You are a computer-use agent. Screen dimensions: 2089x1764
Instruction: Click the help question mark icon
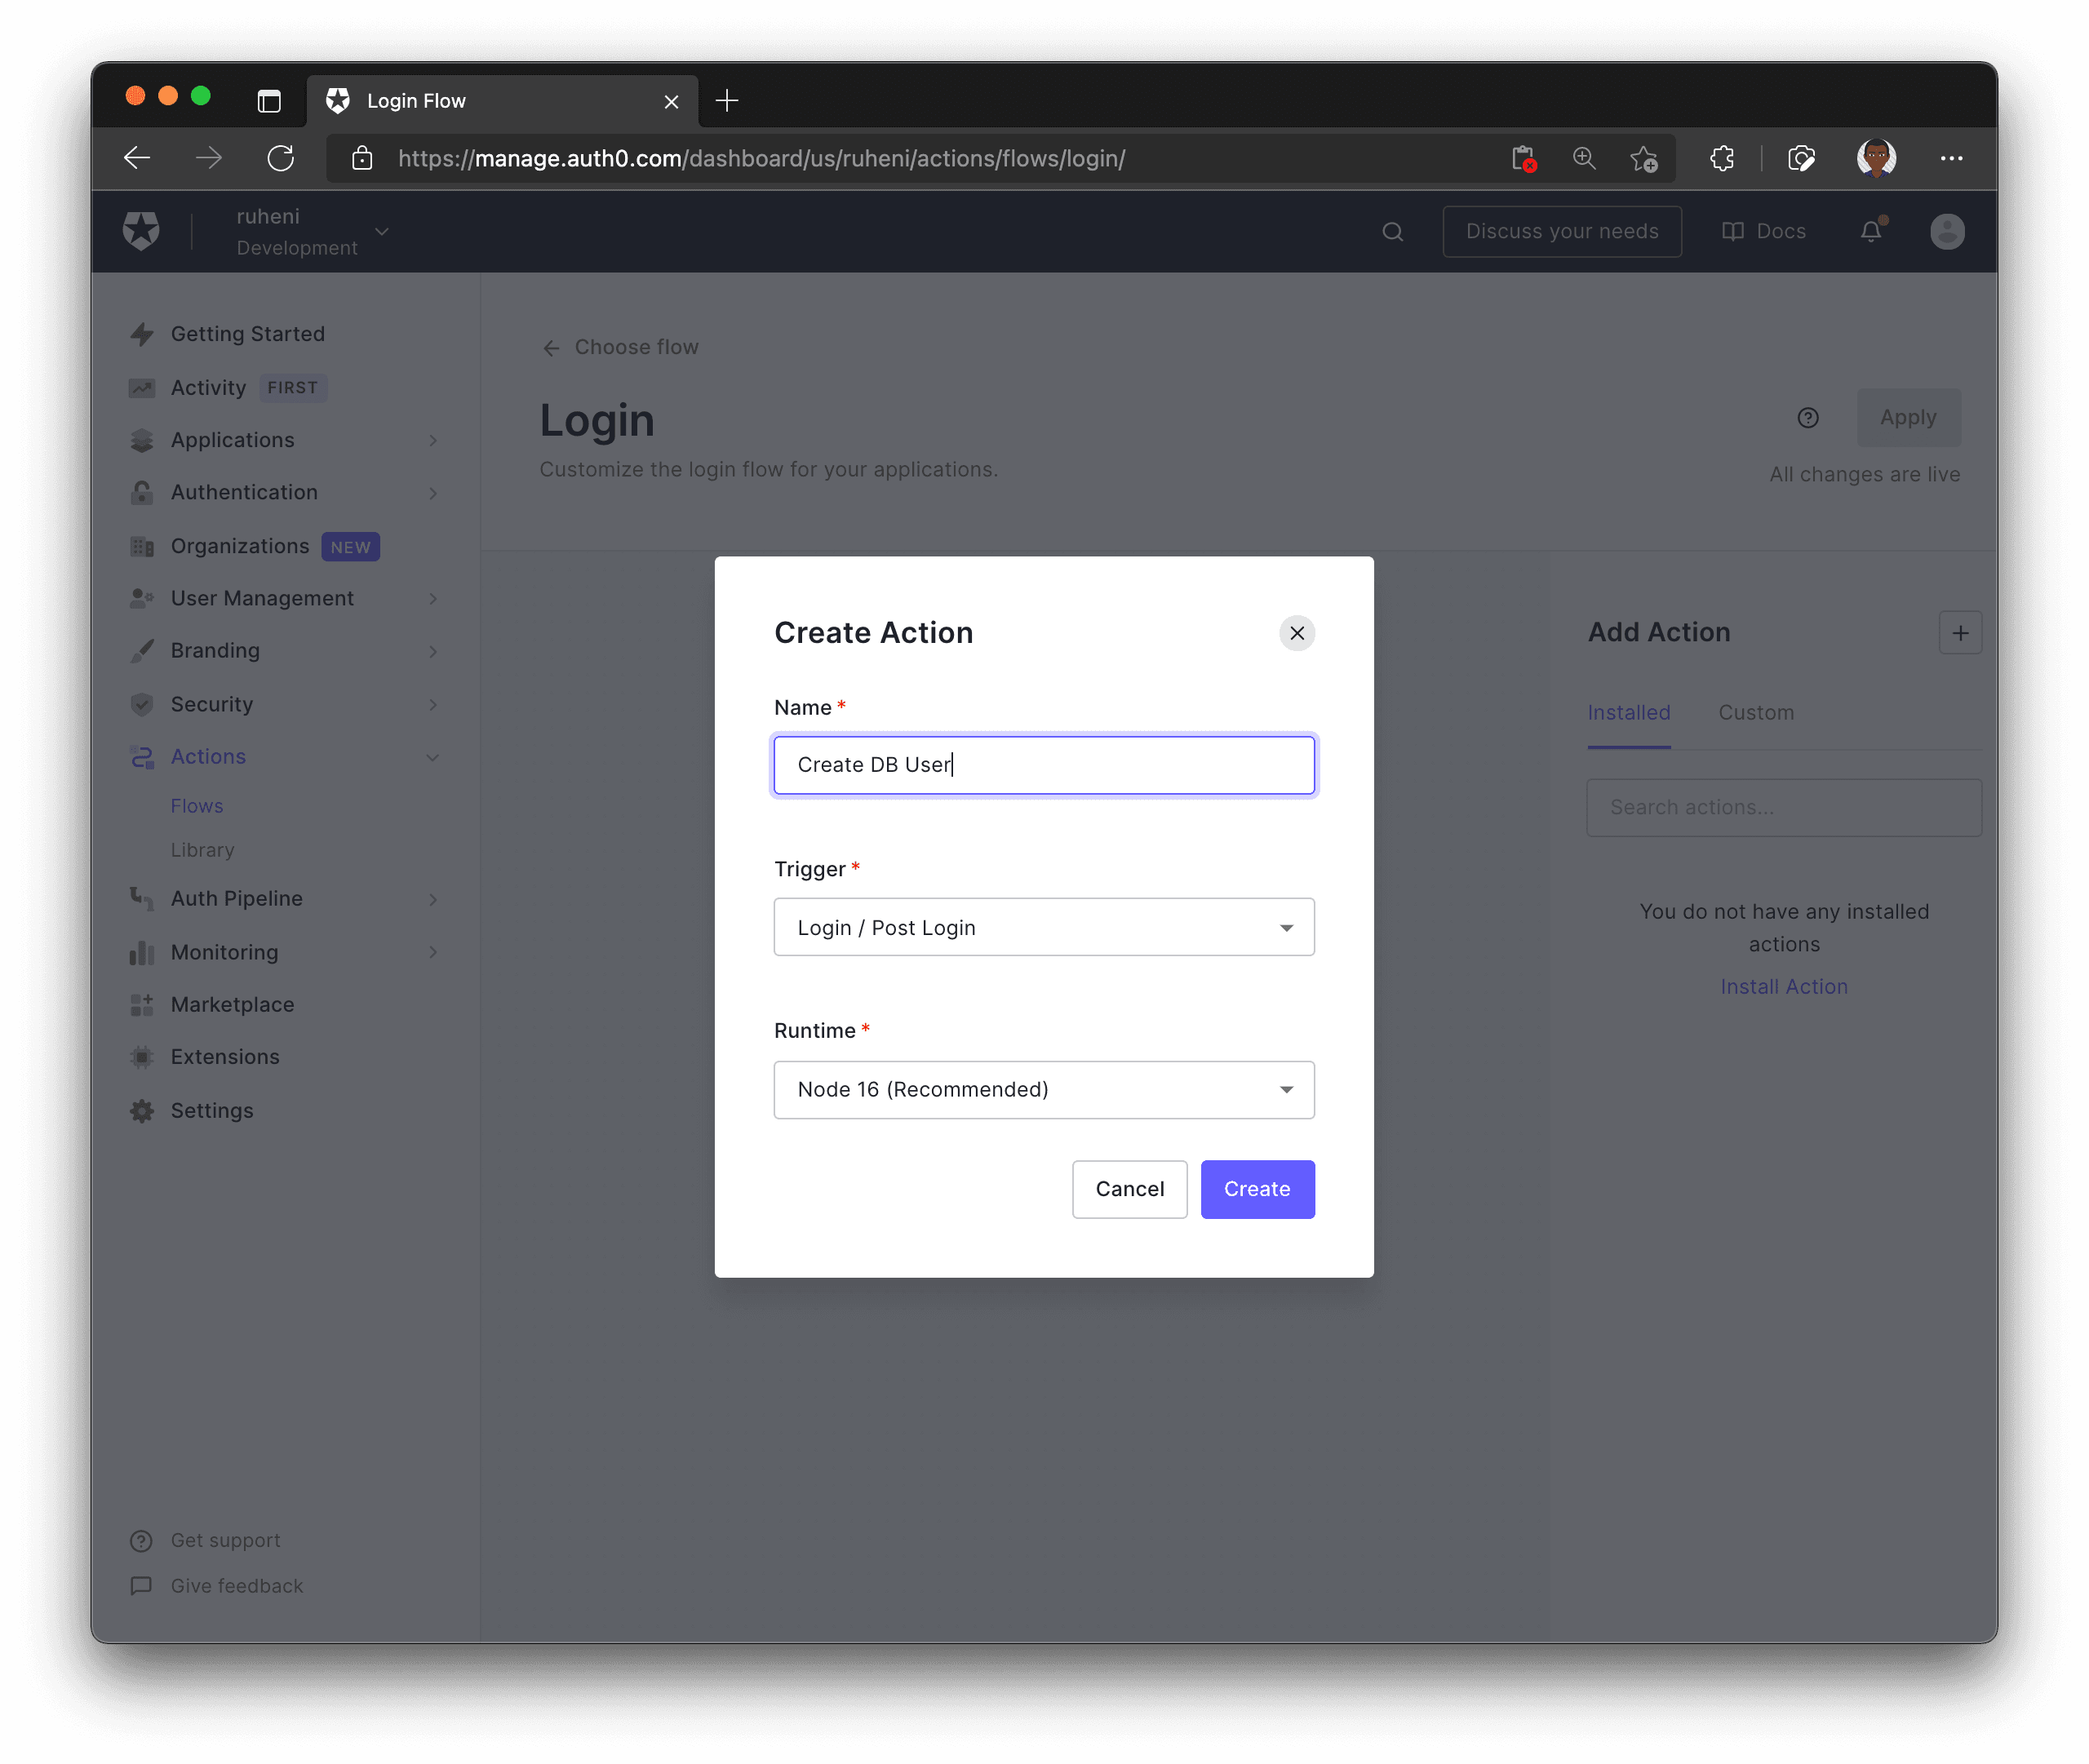pyautogui.click(x=1807, y=418)
